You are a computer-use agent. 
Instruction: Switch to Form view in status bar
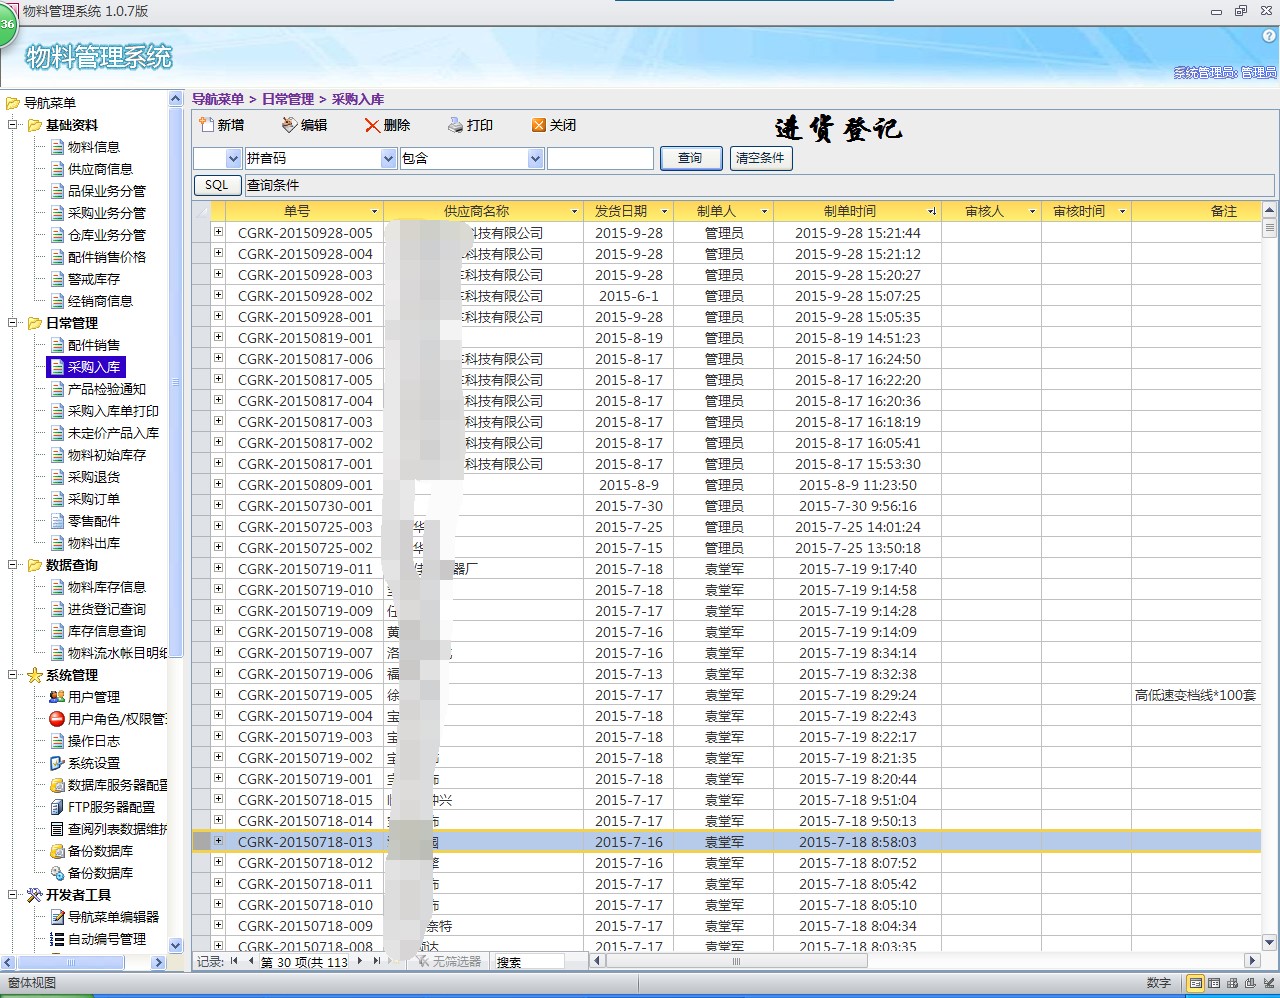(1195, 984)
